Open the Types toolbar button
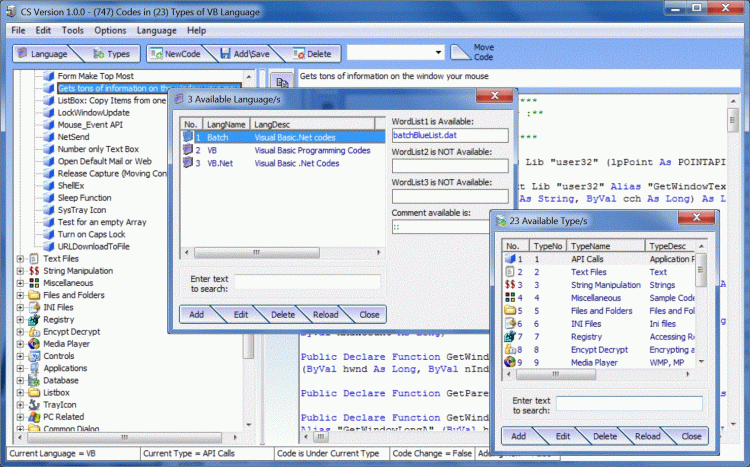 pyautogui.click(x=111, y=54)
